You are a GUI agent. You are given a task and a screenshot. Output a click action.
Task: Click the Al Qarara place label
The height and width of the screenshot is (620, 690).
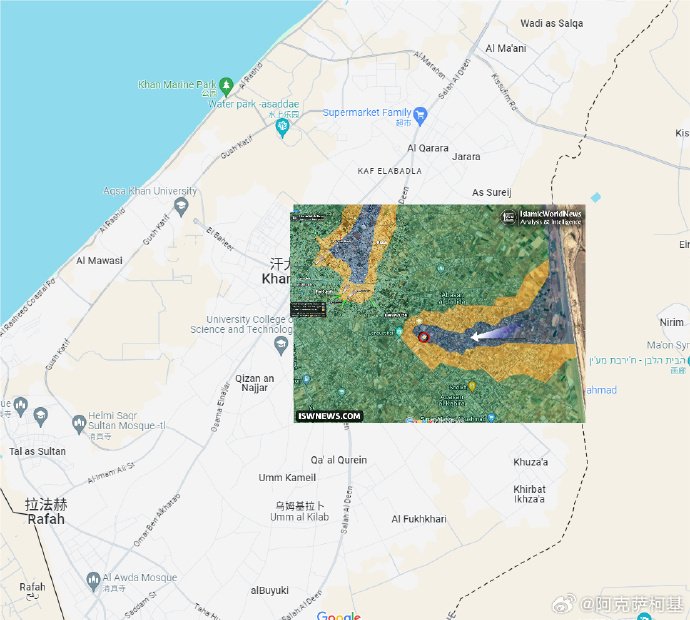(428, 148)
